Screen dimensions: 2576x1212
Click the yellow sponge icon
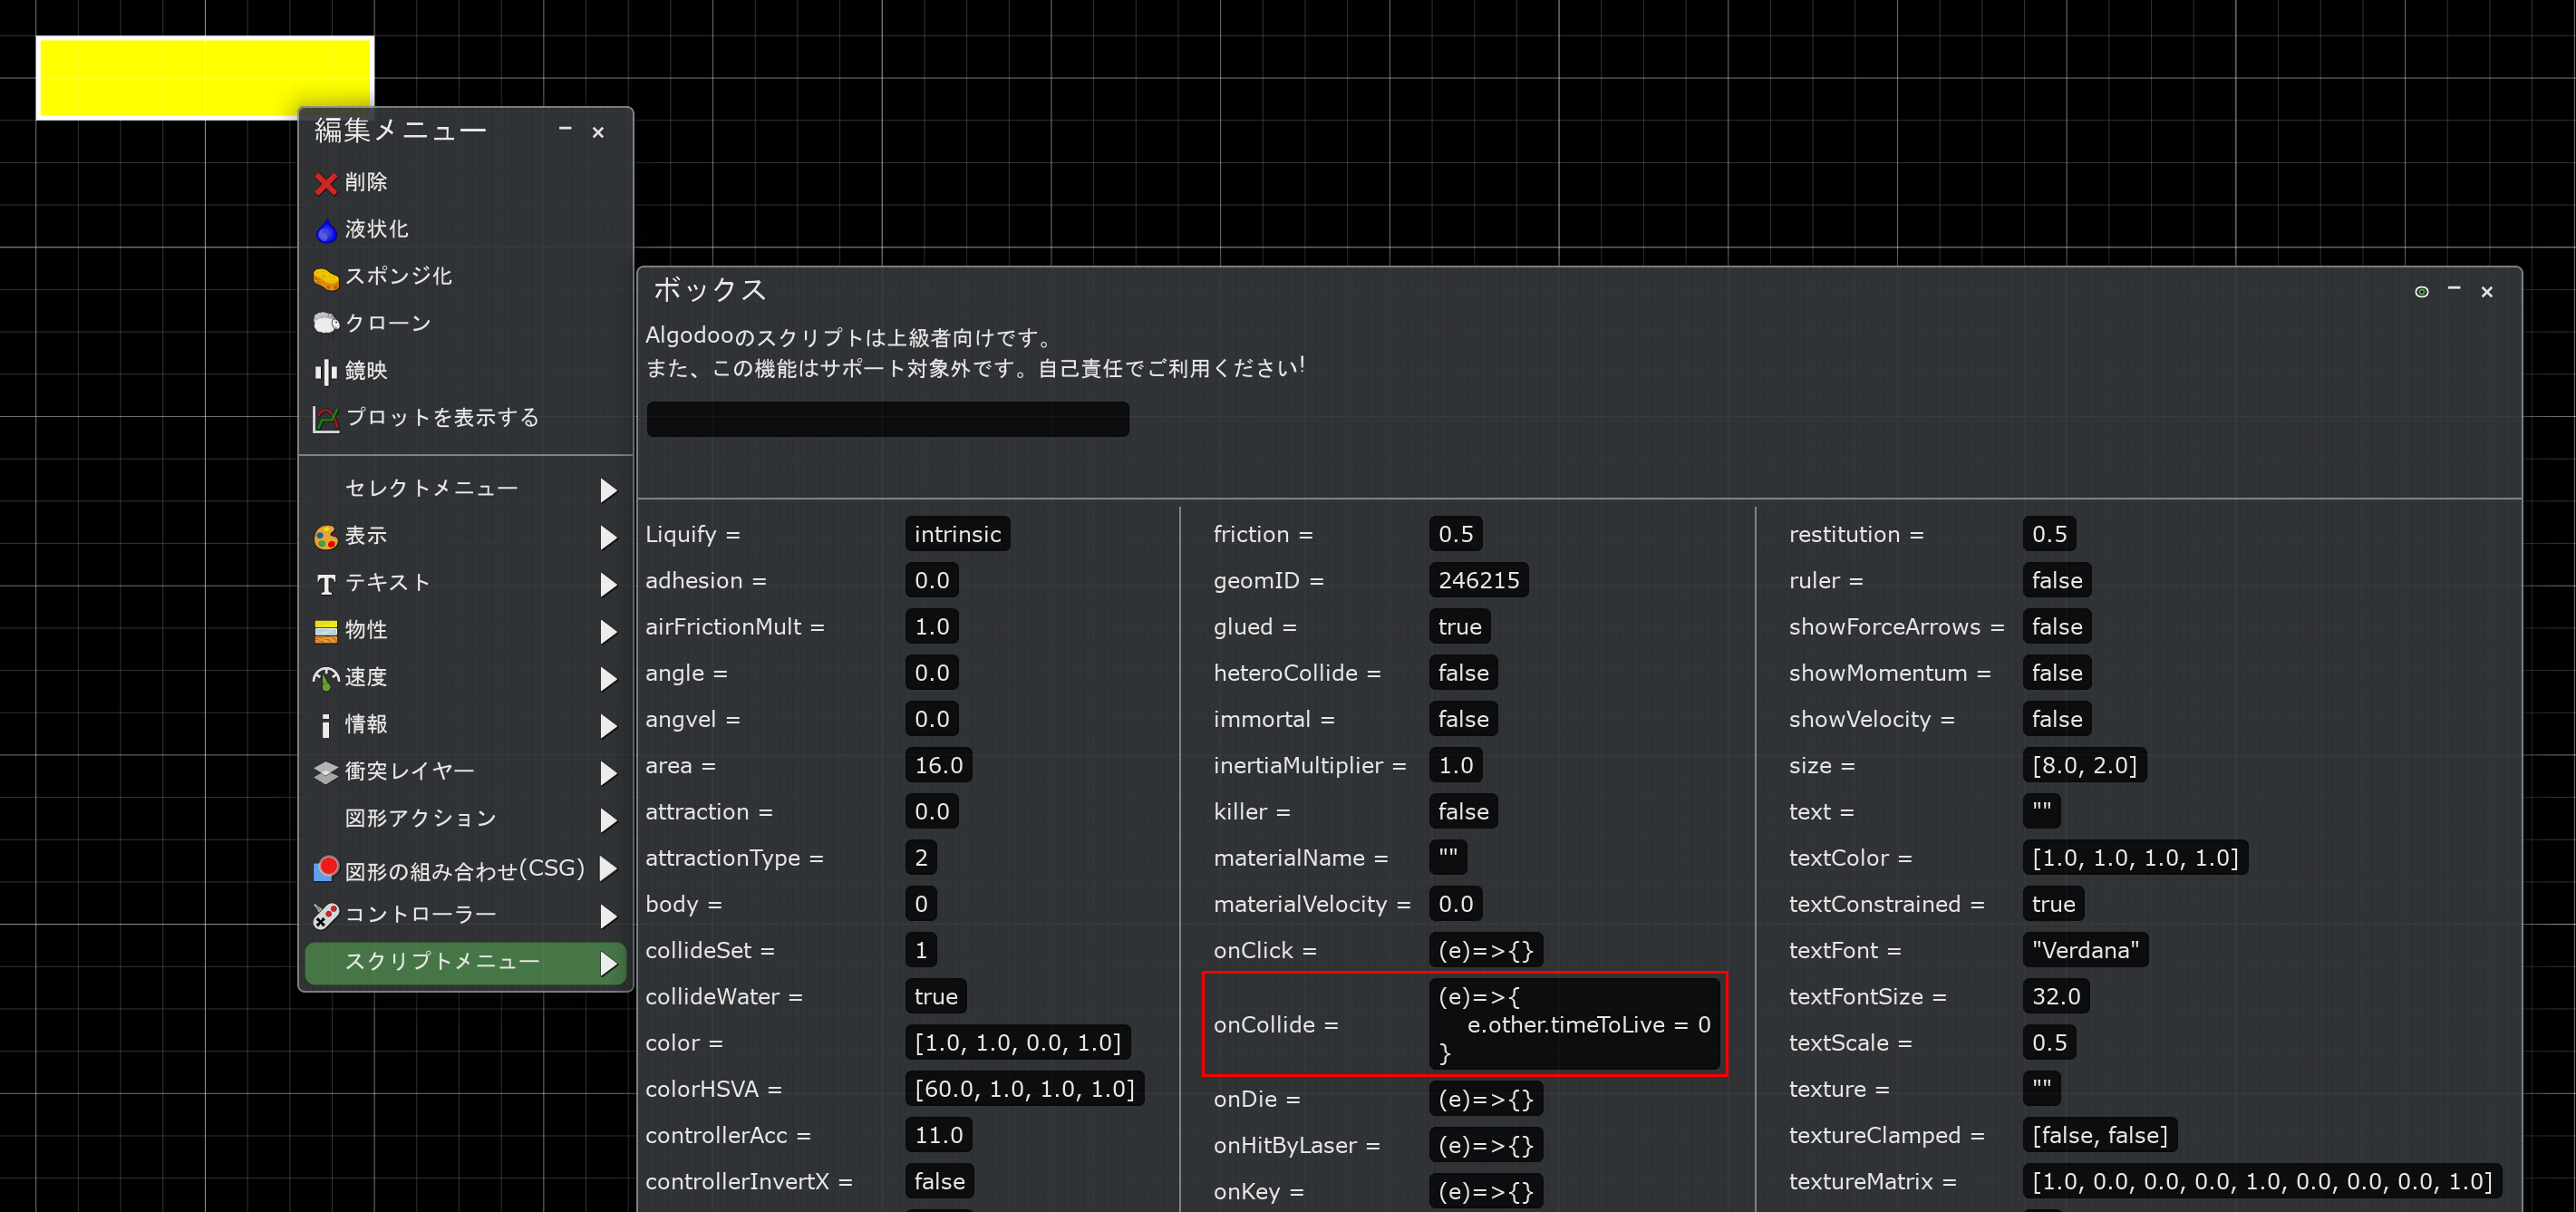click(x=325, y=278)
